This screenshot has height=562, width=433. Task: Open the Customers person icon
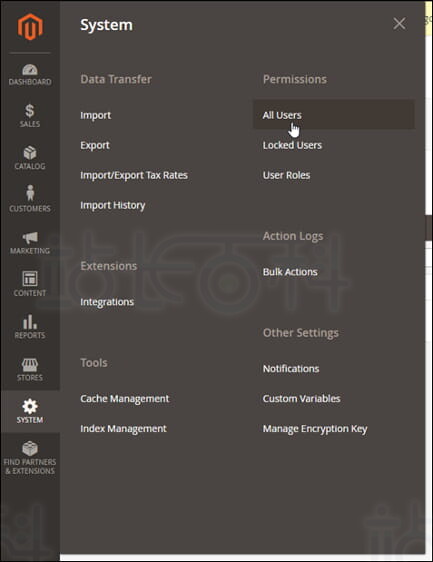click(x=30, y=193)
